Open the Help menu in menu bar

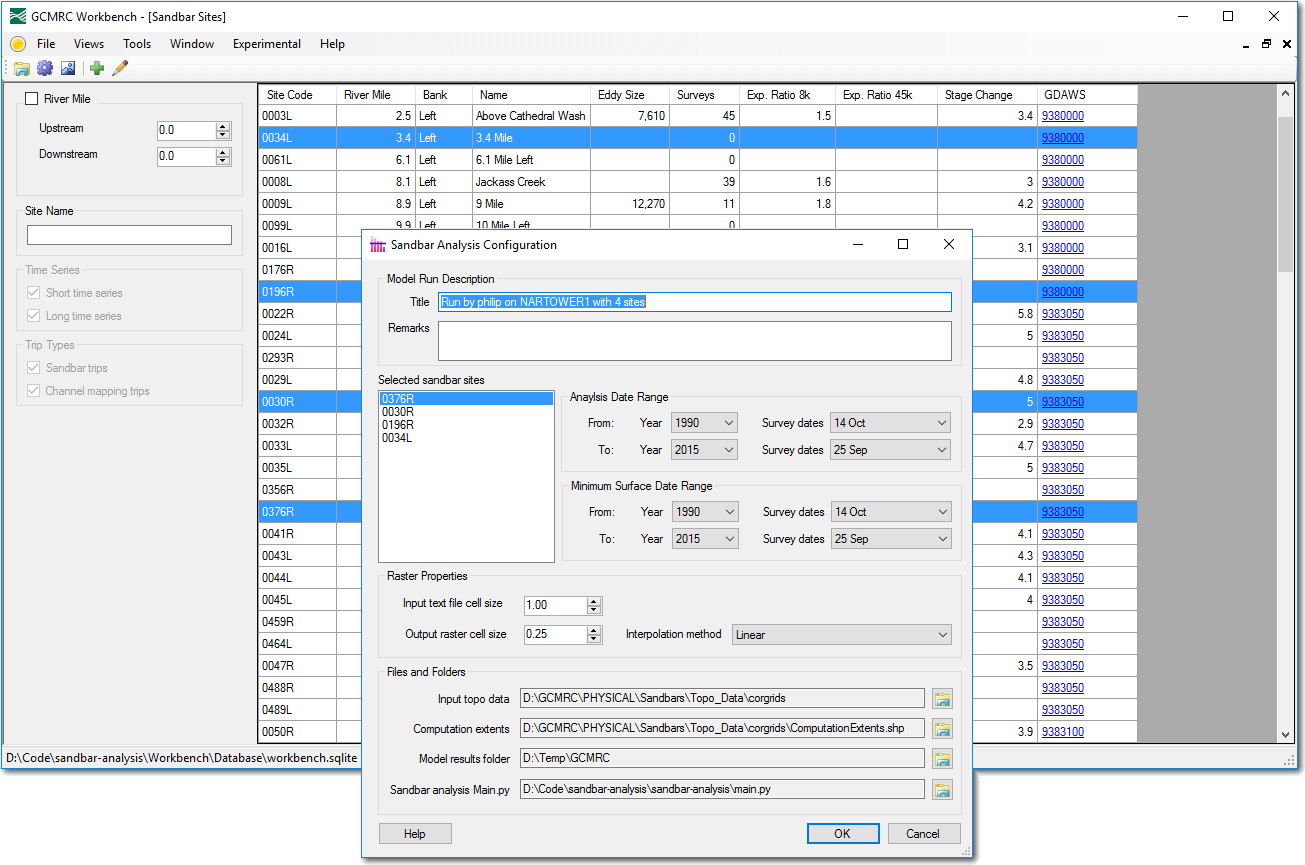(332, 44)
